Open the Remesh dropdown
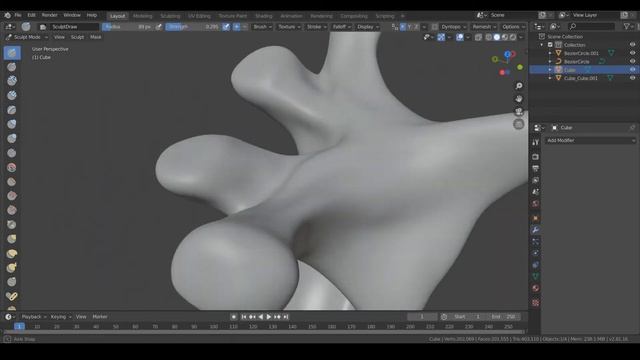 (484, 27)
